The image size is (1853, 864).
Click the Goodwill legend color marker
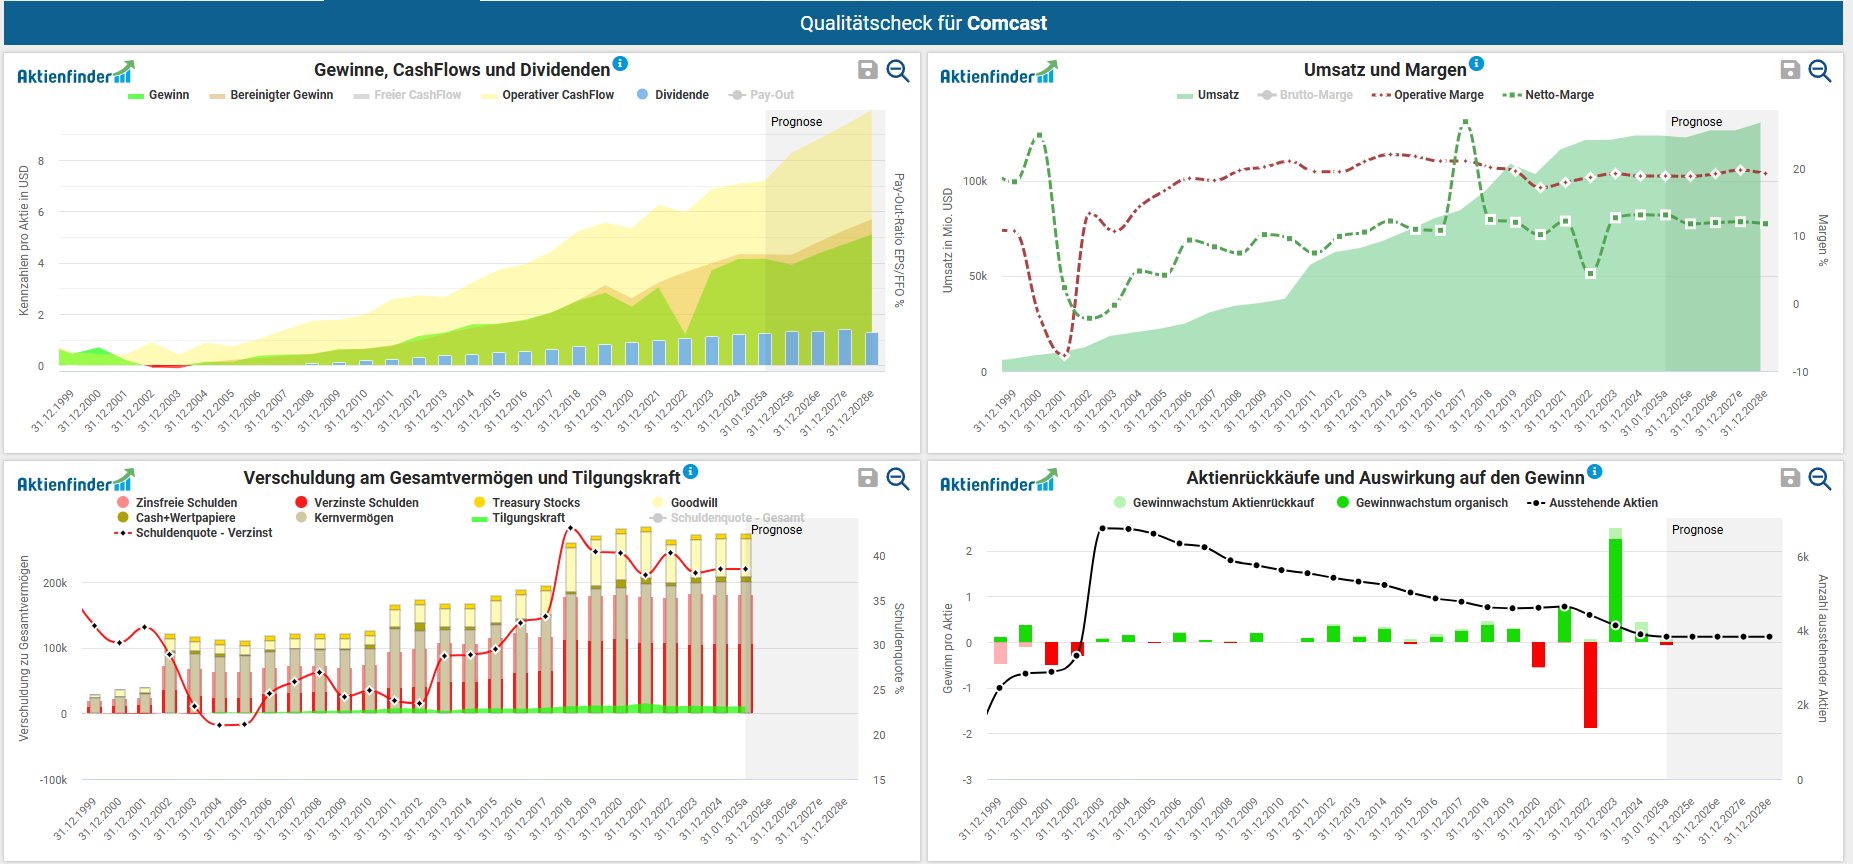coord(658,503)
